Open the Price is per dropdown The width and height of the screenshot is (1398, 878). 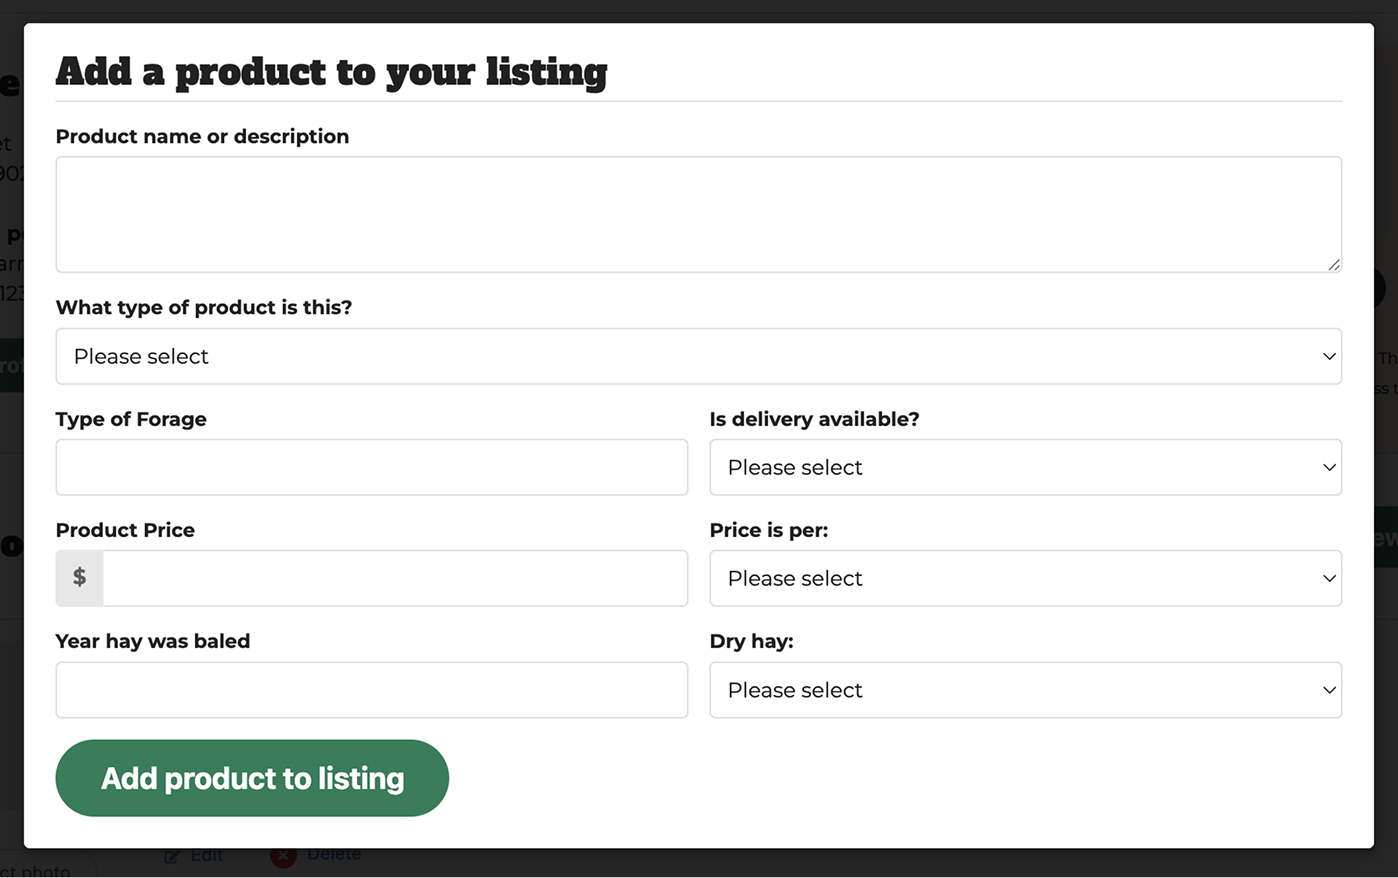point(1025,578)
